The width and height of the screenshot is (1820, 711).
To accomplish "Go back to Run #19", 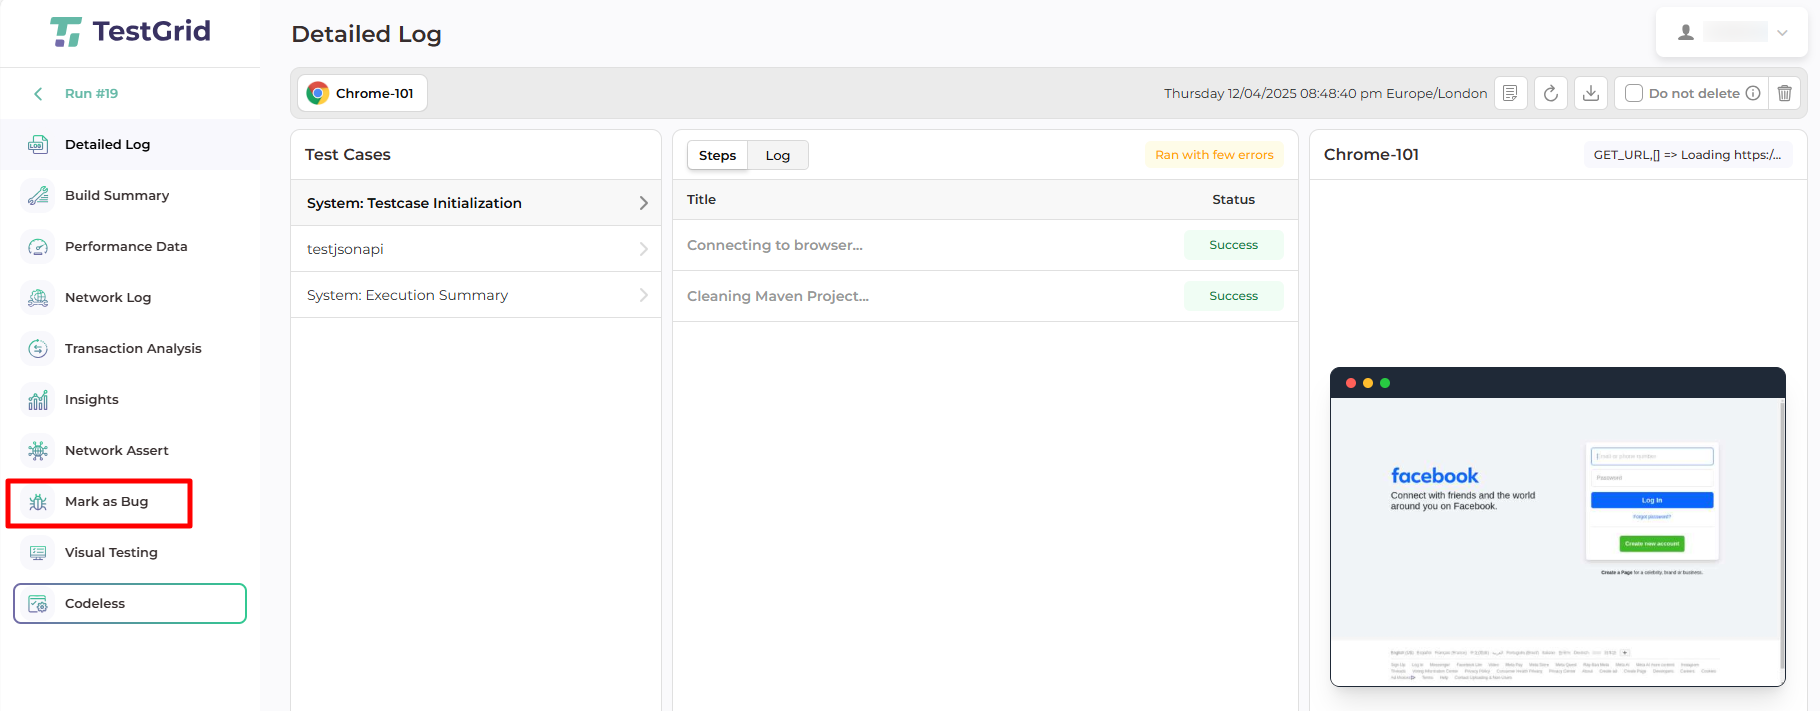I will point(90,93).
